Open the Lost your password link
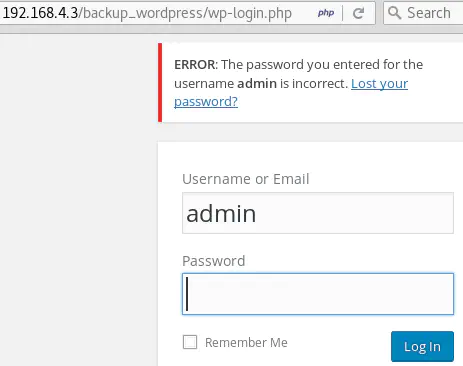This screenshot has height=366, width=463. pos(291,93)
